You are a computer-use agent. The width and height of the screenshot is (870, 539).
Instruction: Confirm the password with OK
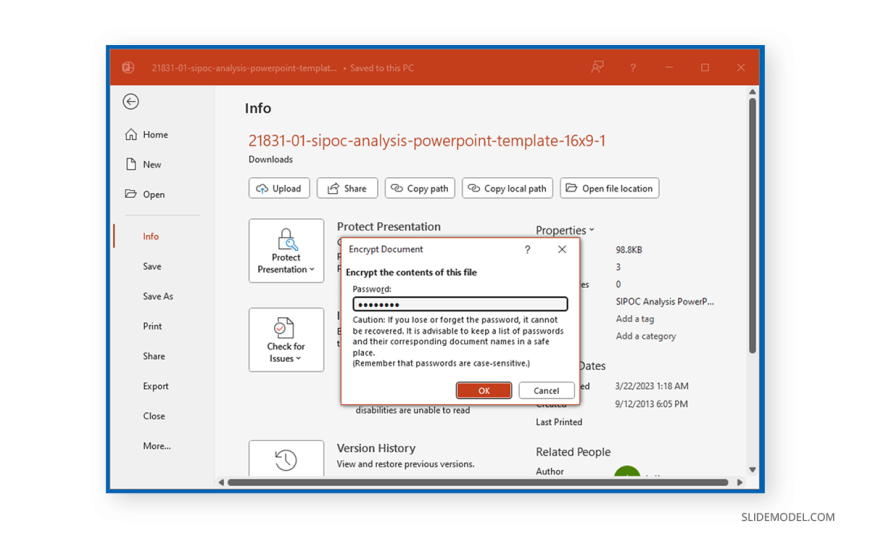(x=484, y=390)
